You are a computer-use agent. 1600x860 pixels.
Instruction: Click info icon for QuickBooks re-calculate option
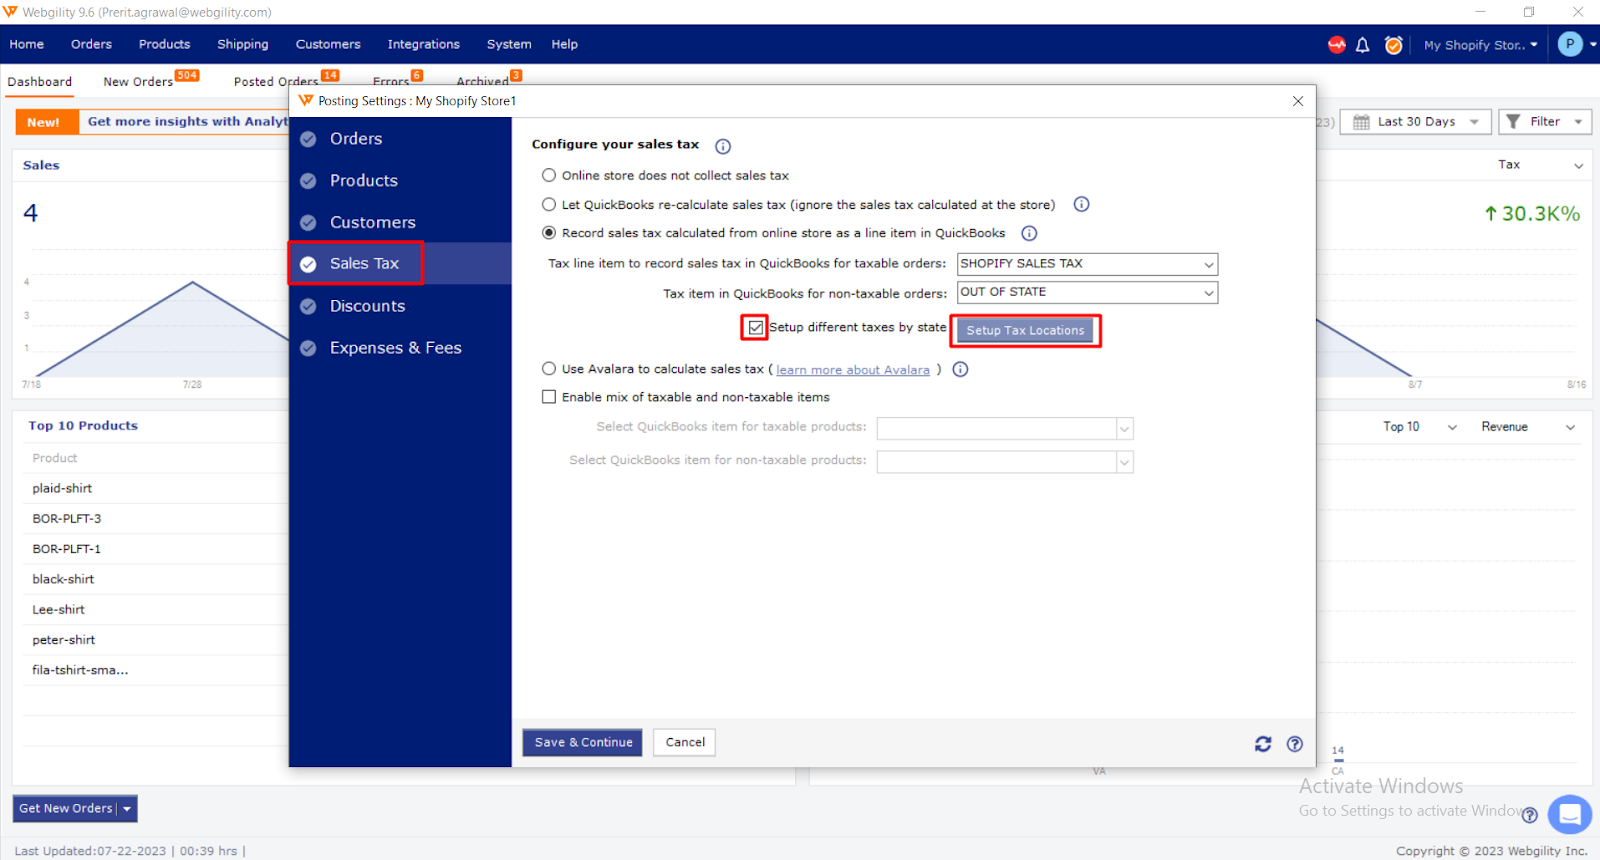pos(1081,204)
